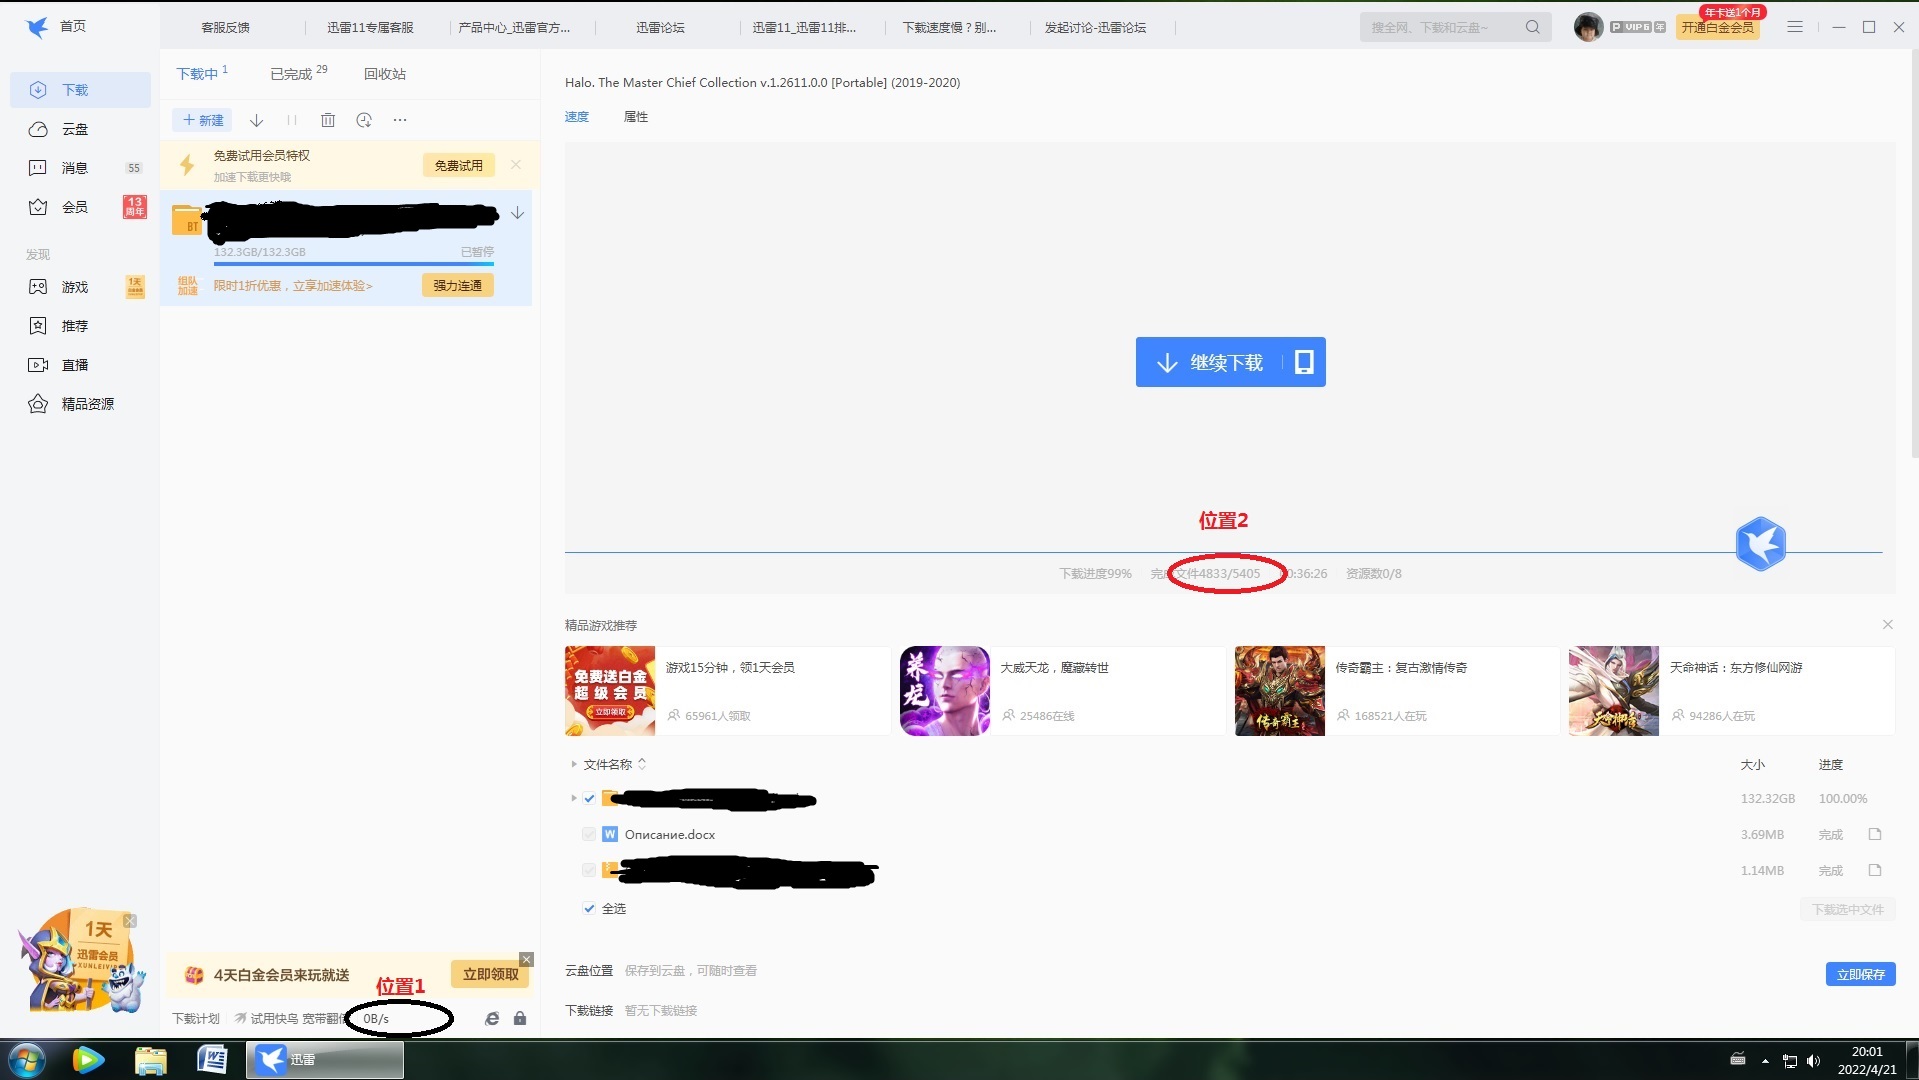Open the trash/delete icon in the toolbar
The width and height of the screenshot is (1919, 1080).
[x=328, y=120]
